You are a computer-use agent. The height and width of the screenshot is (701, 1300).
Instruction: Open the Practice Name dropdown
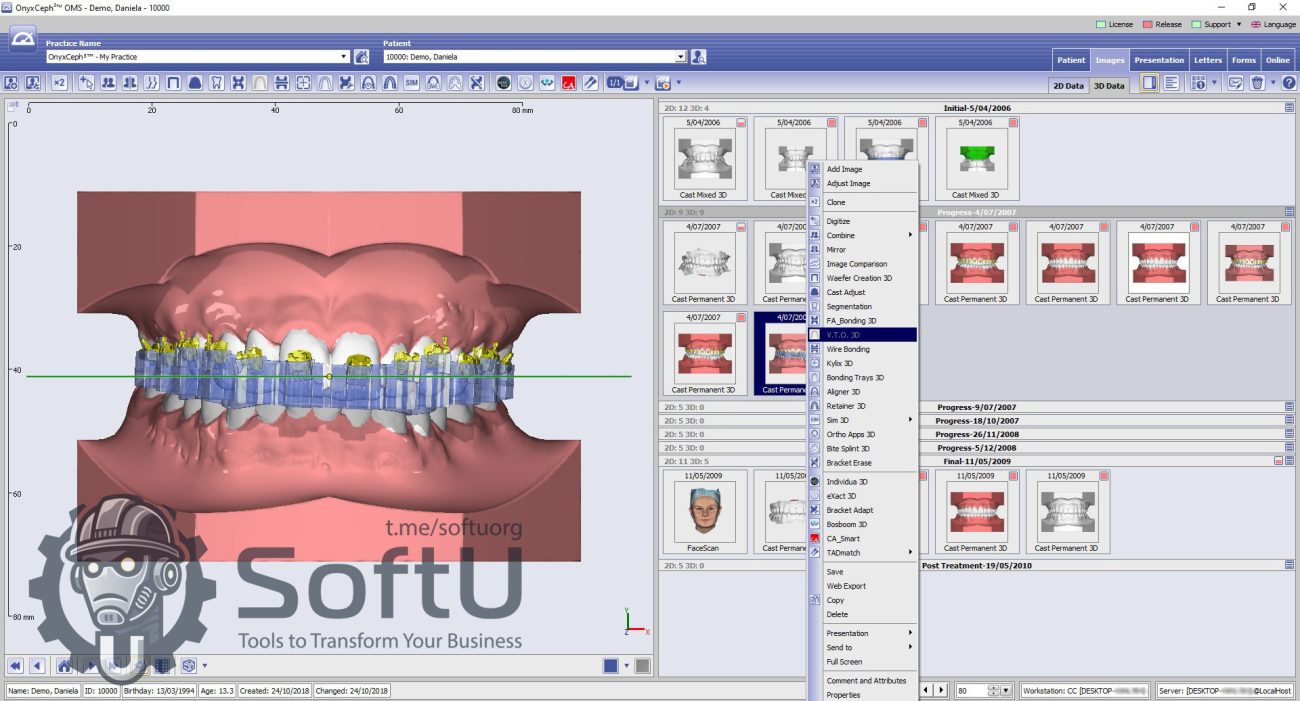pos(344,57)
